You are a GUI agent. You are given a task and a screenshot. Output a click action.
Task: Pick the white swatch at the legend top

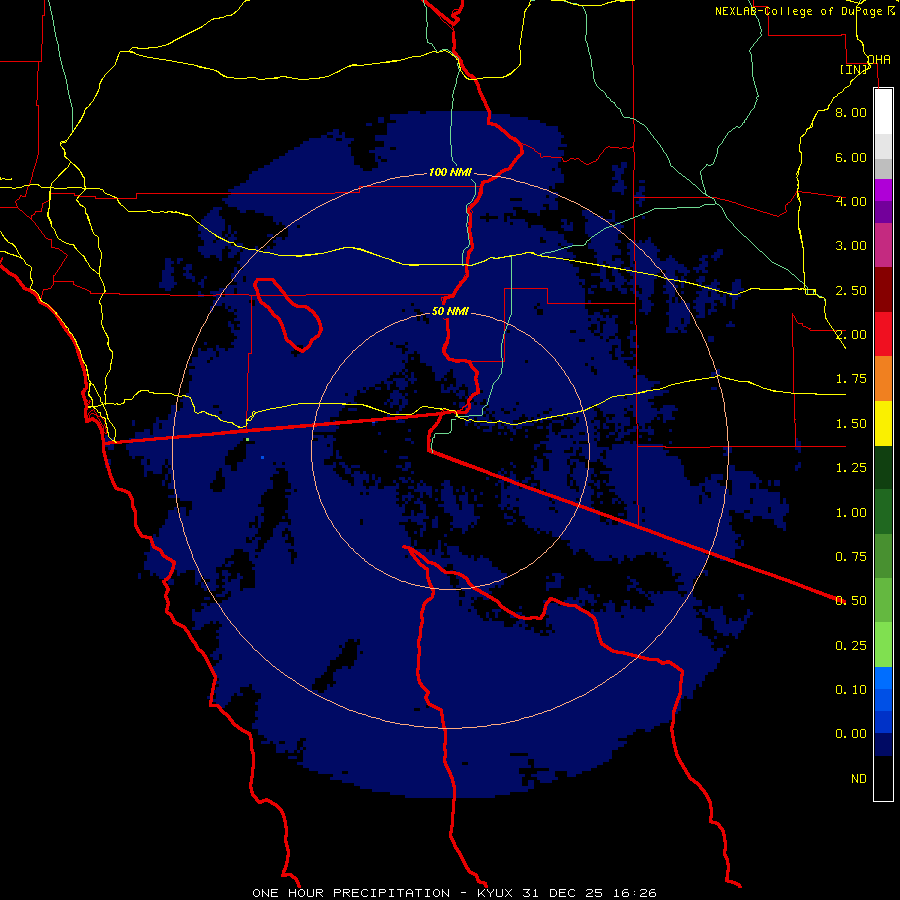pyautogui.click(x=883, y=111)
